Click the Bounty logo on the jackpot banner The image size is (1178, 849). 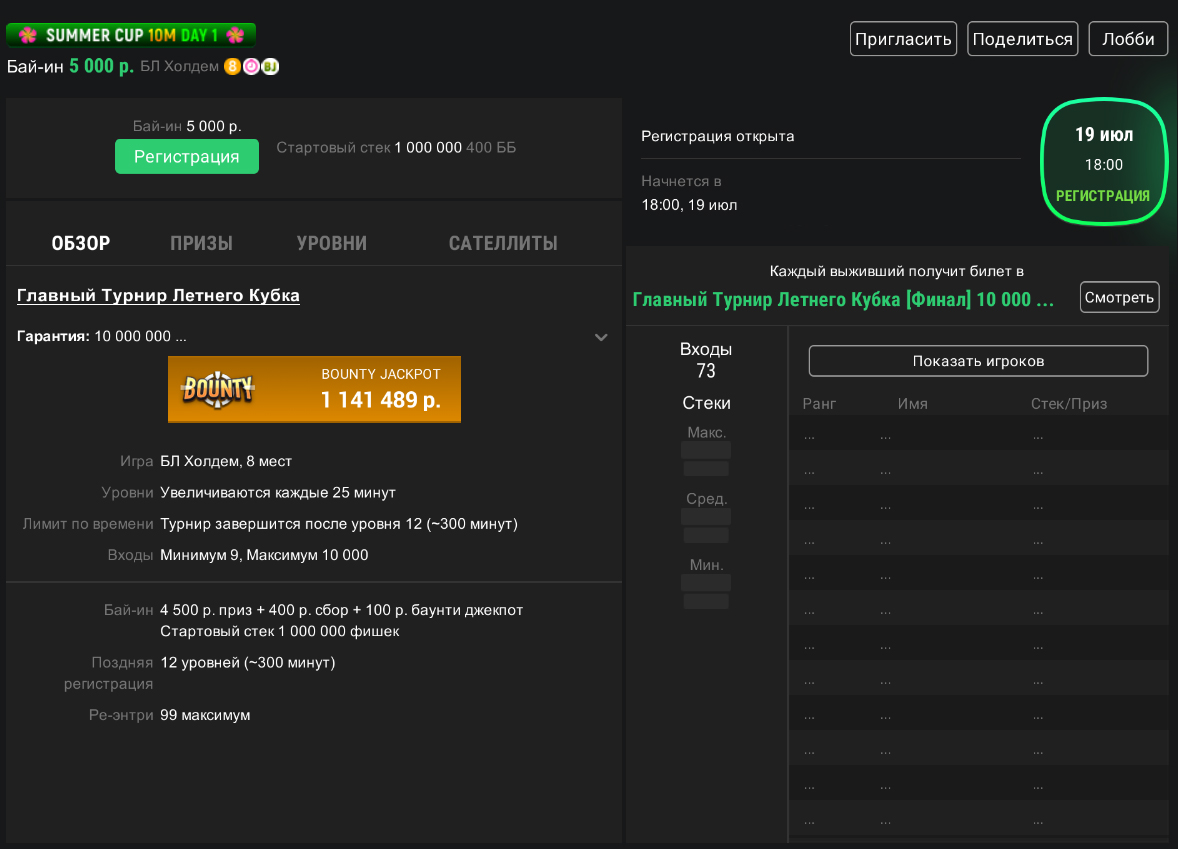tap(218, 389)
